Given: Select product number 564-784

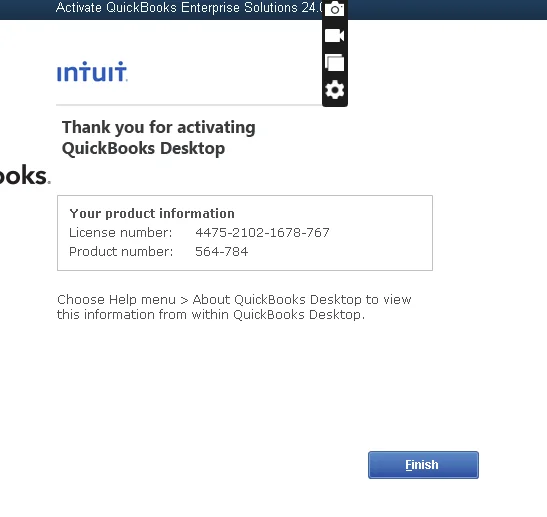Looking at the screenshot, I should 222,252.
